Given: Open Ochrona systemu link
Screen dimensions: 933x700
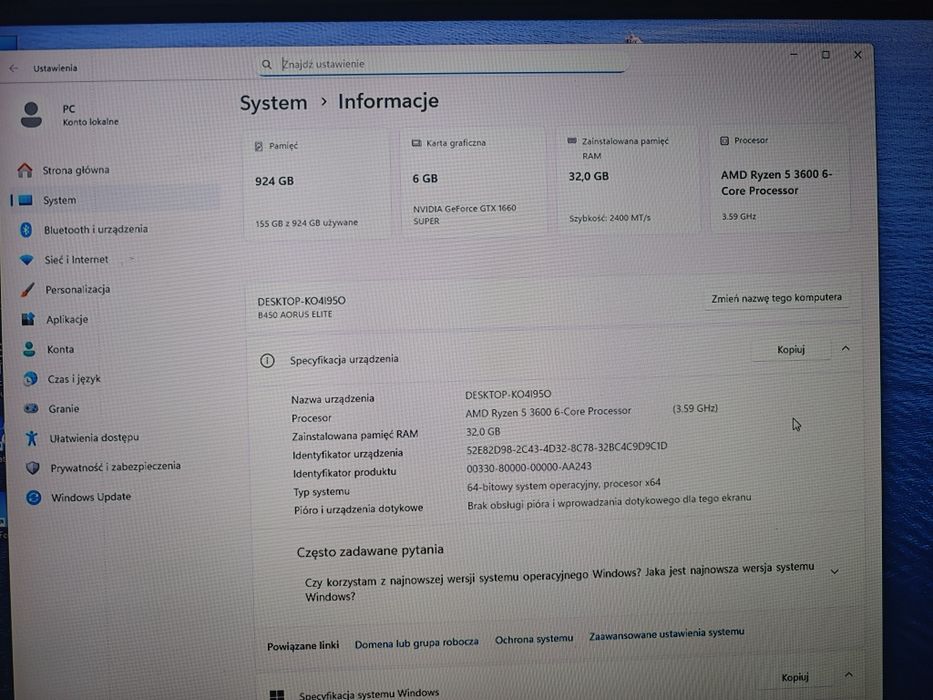Looking at the screenshot, I should pos(534,639).
